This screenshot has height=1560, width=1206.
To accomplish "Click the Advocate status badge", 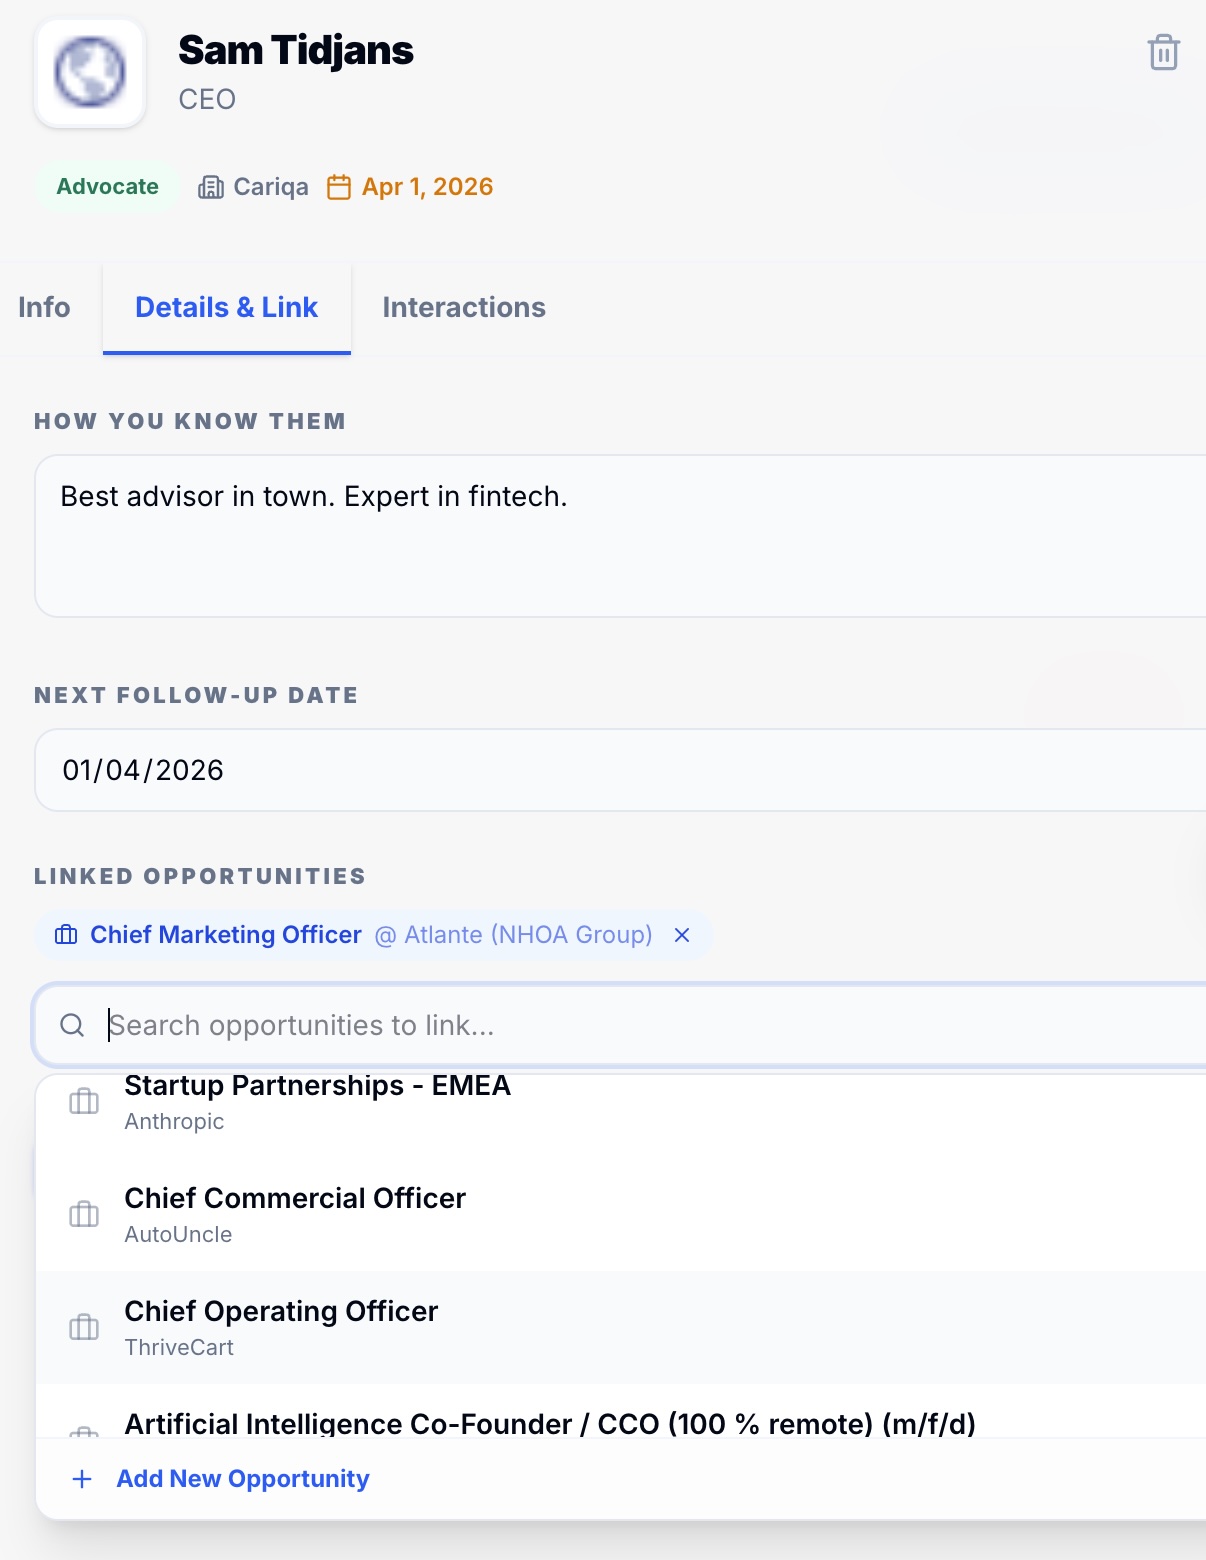I will [x=108, y=186].
